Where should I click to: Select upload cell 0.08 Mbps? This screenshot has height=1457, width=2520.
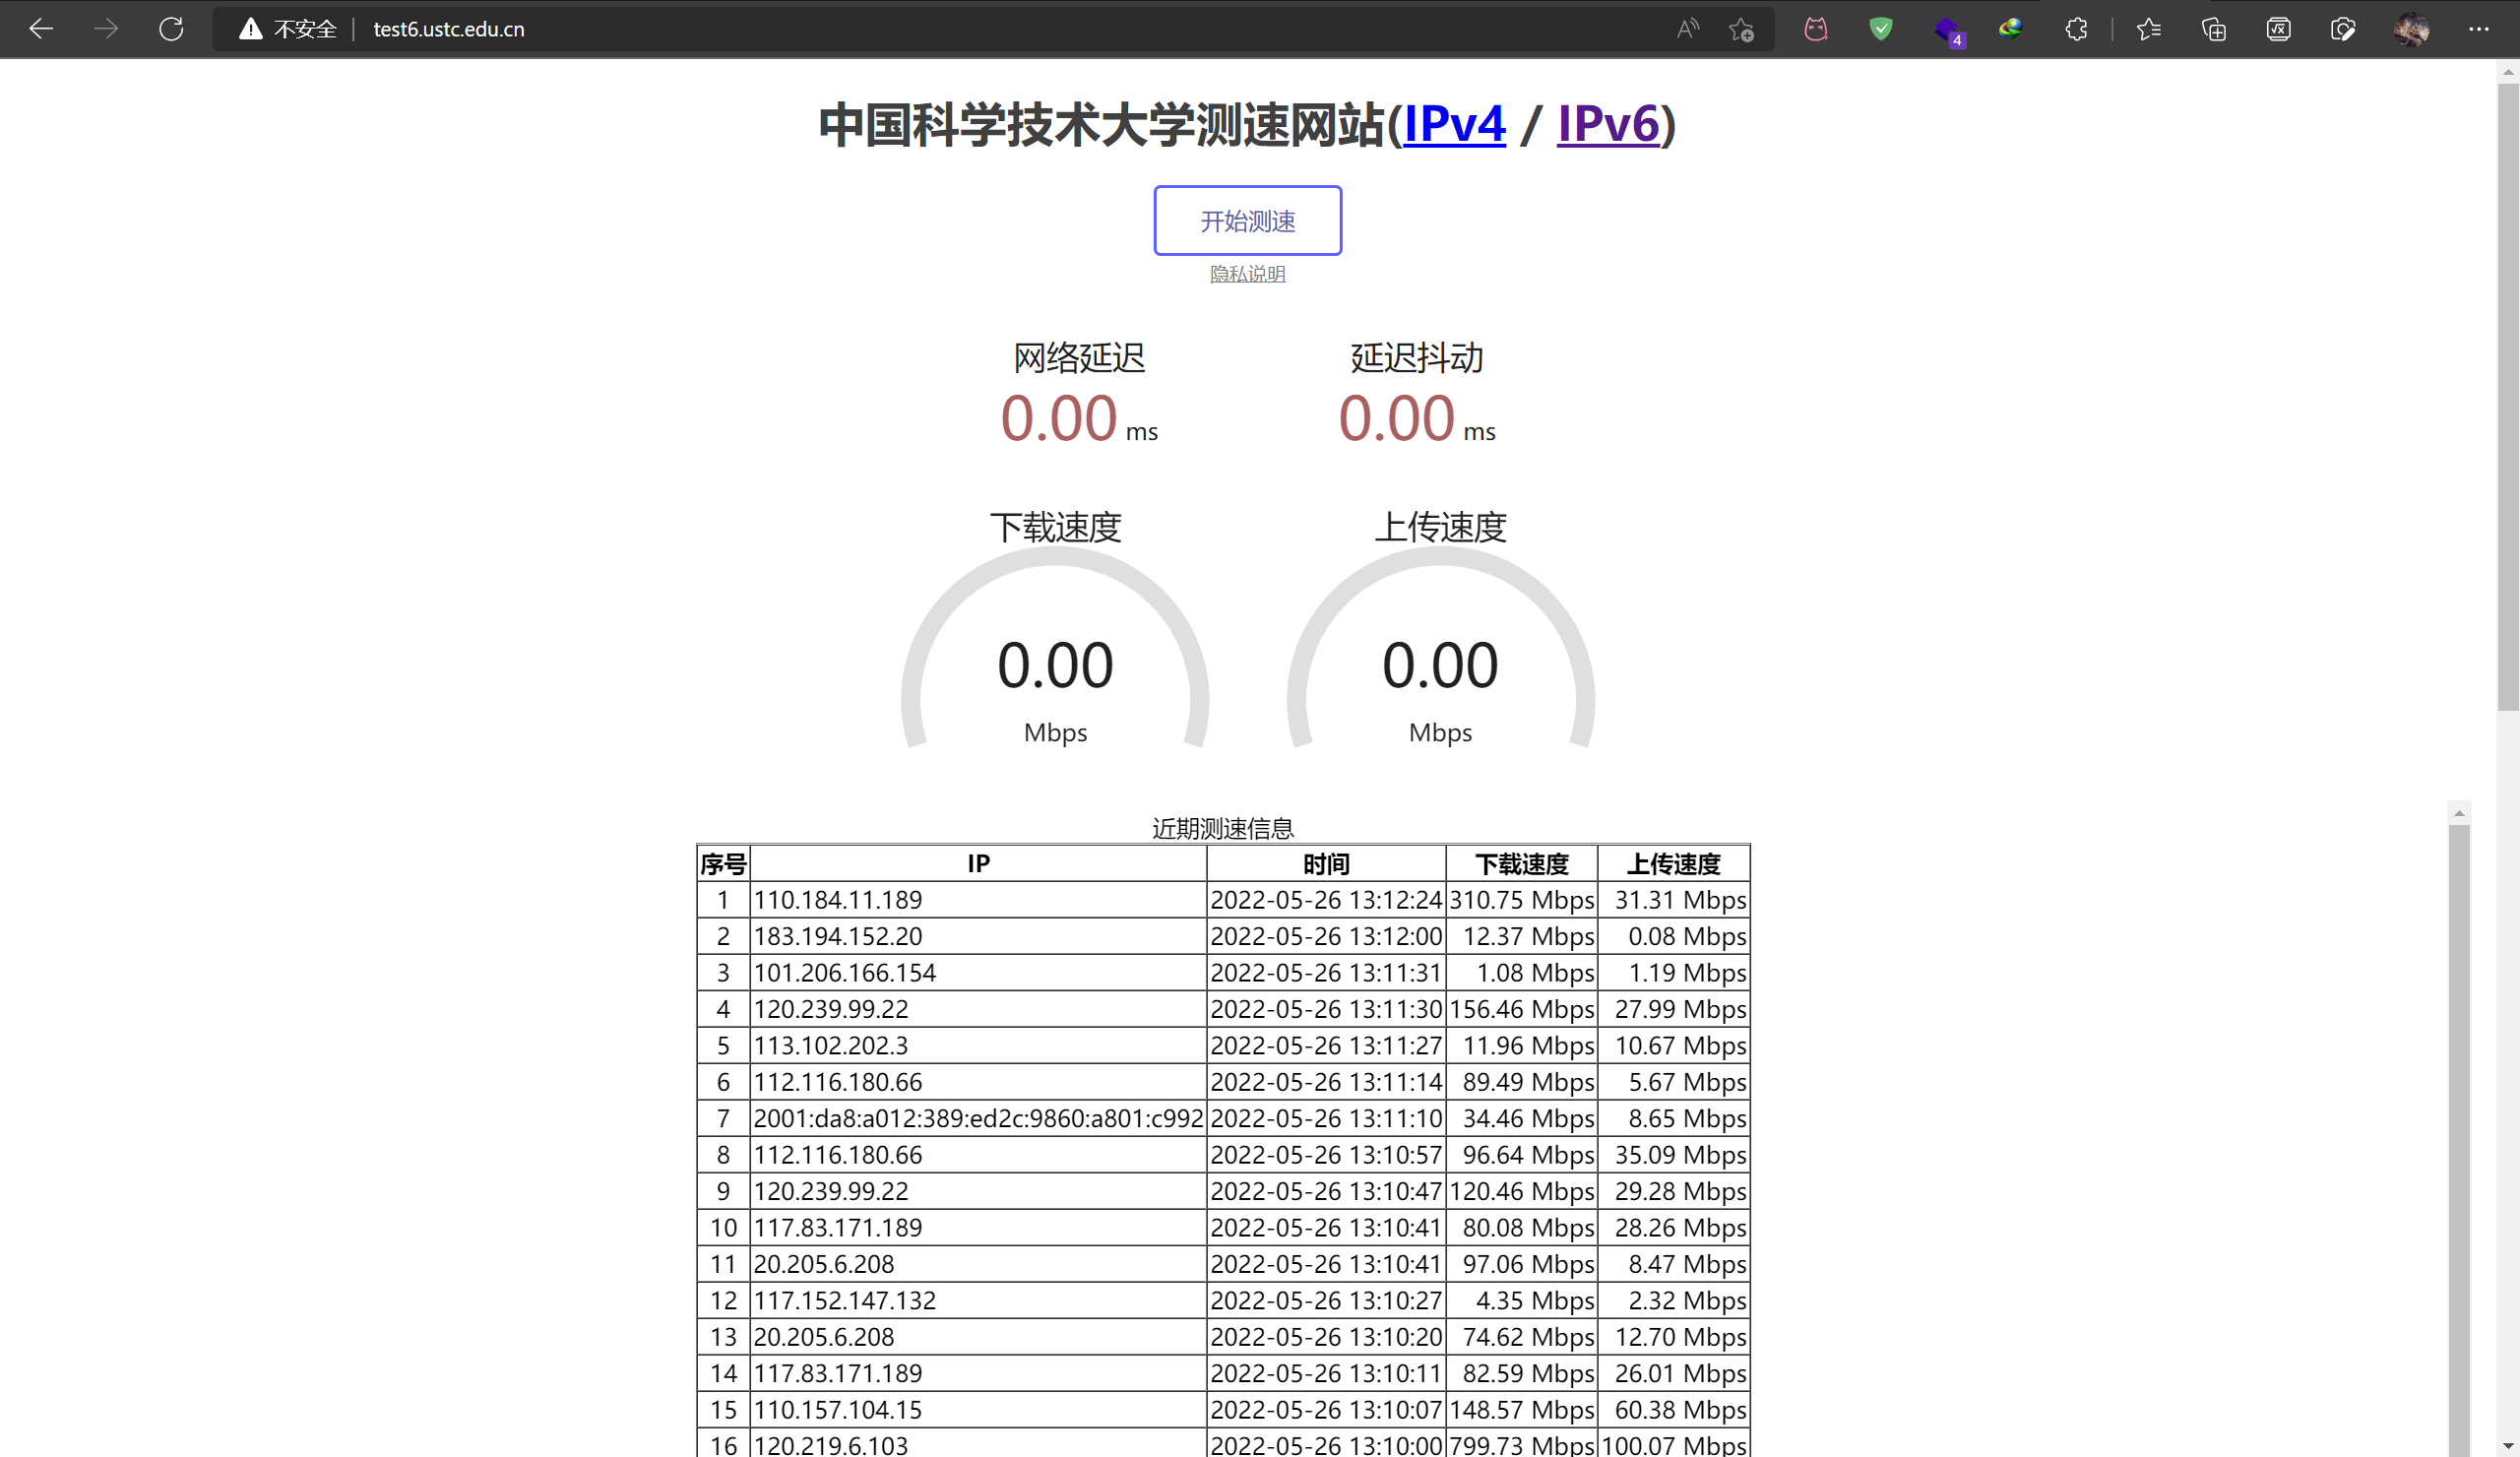click(x=1674, y=936)
